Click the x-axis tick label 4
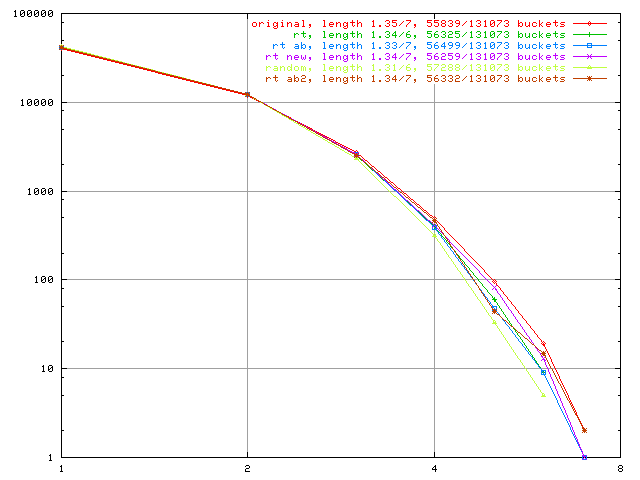The height and width of the screenshot is (480, 640). point(434,468)
